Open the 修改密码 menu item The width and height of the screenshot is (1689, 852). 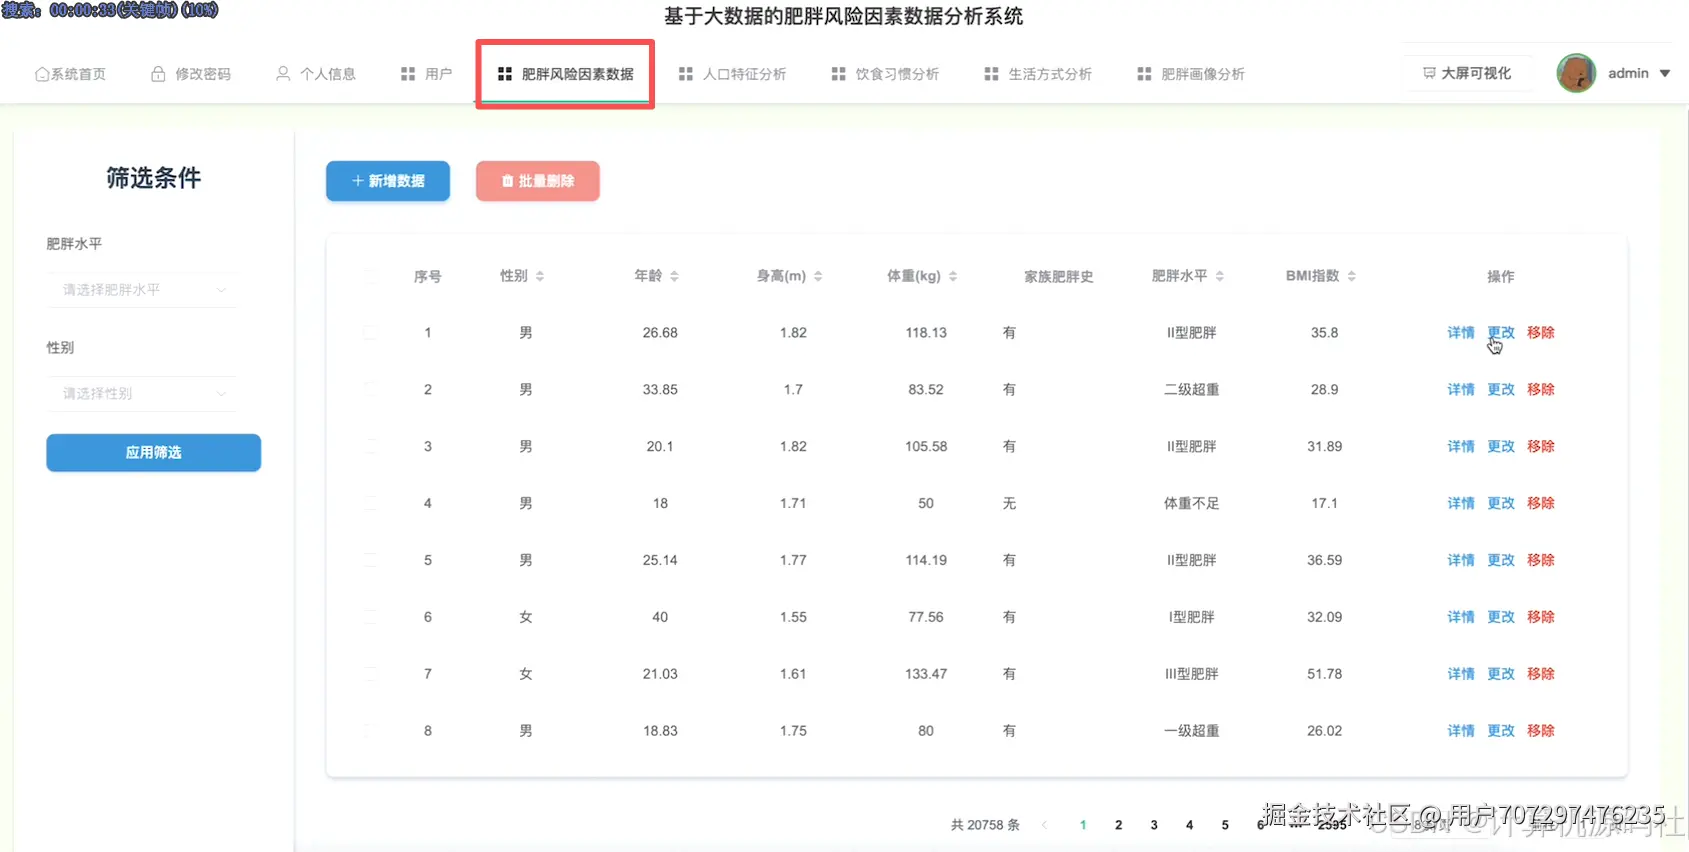click(191, 74)
